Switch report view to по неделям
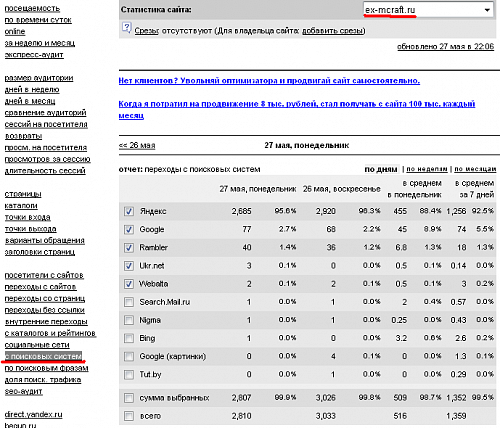Viewport: 500px width, 428px height. point(427,169)
